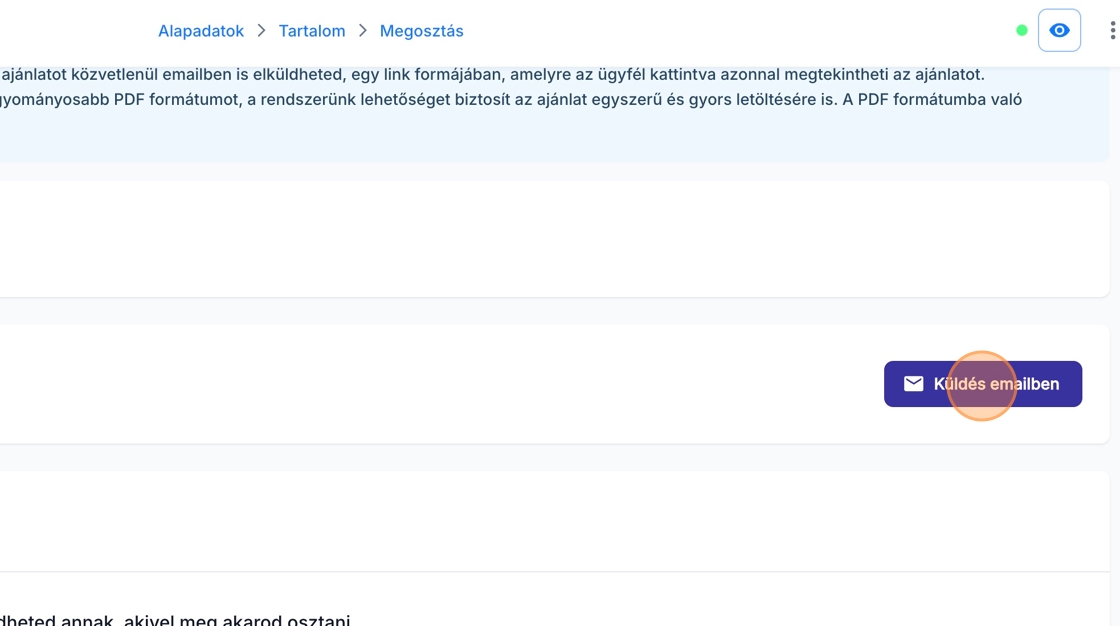Click the header space between Megosztás and status dot
Screen dimensions: 1120x626
(740, 31)
